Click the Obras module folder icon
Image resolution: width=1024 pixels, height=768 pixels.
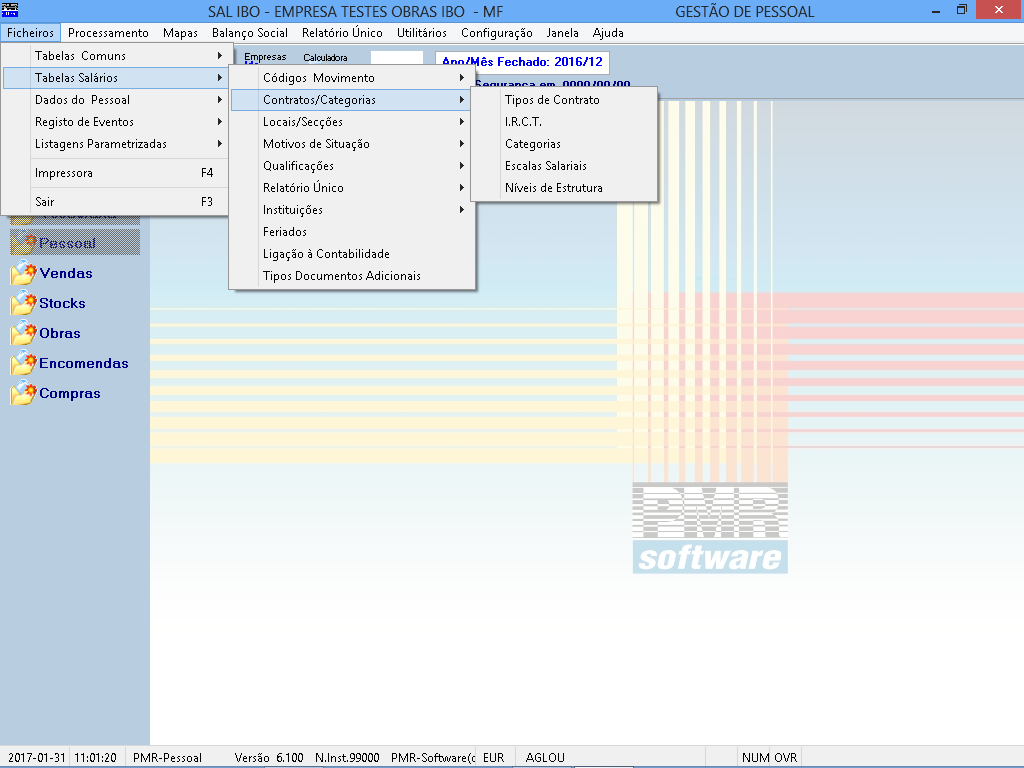[x=23, y=334]
